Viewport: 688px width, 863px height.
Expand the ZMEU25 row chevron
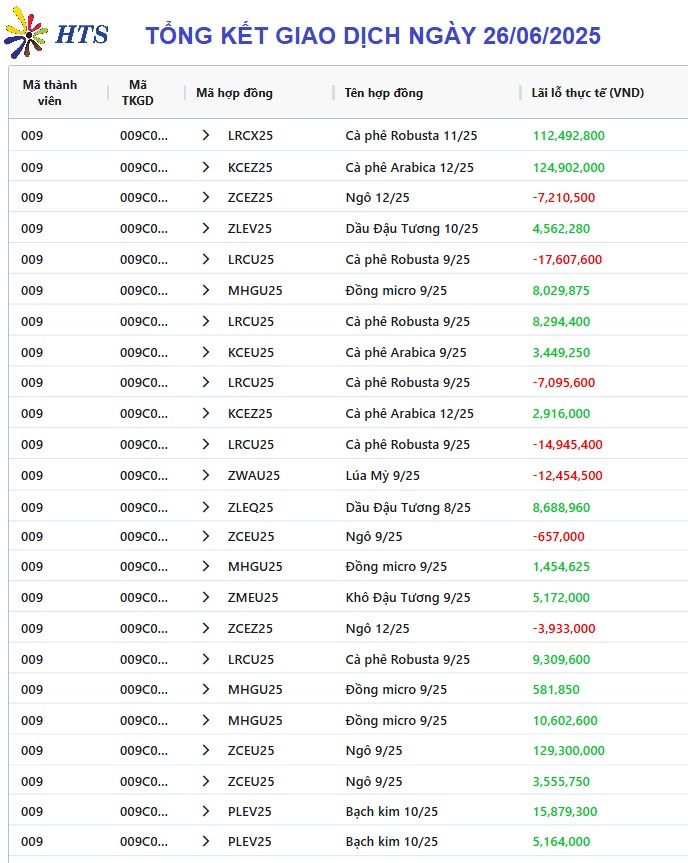point(206,597)
